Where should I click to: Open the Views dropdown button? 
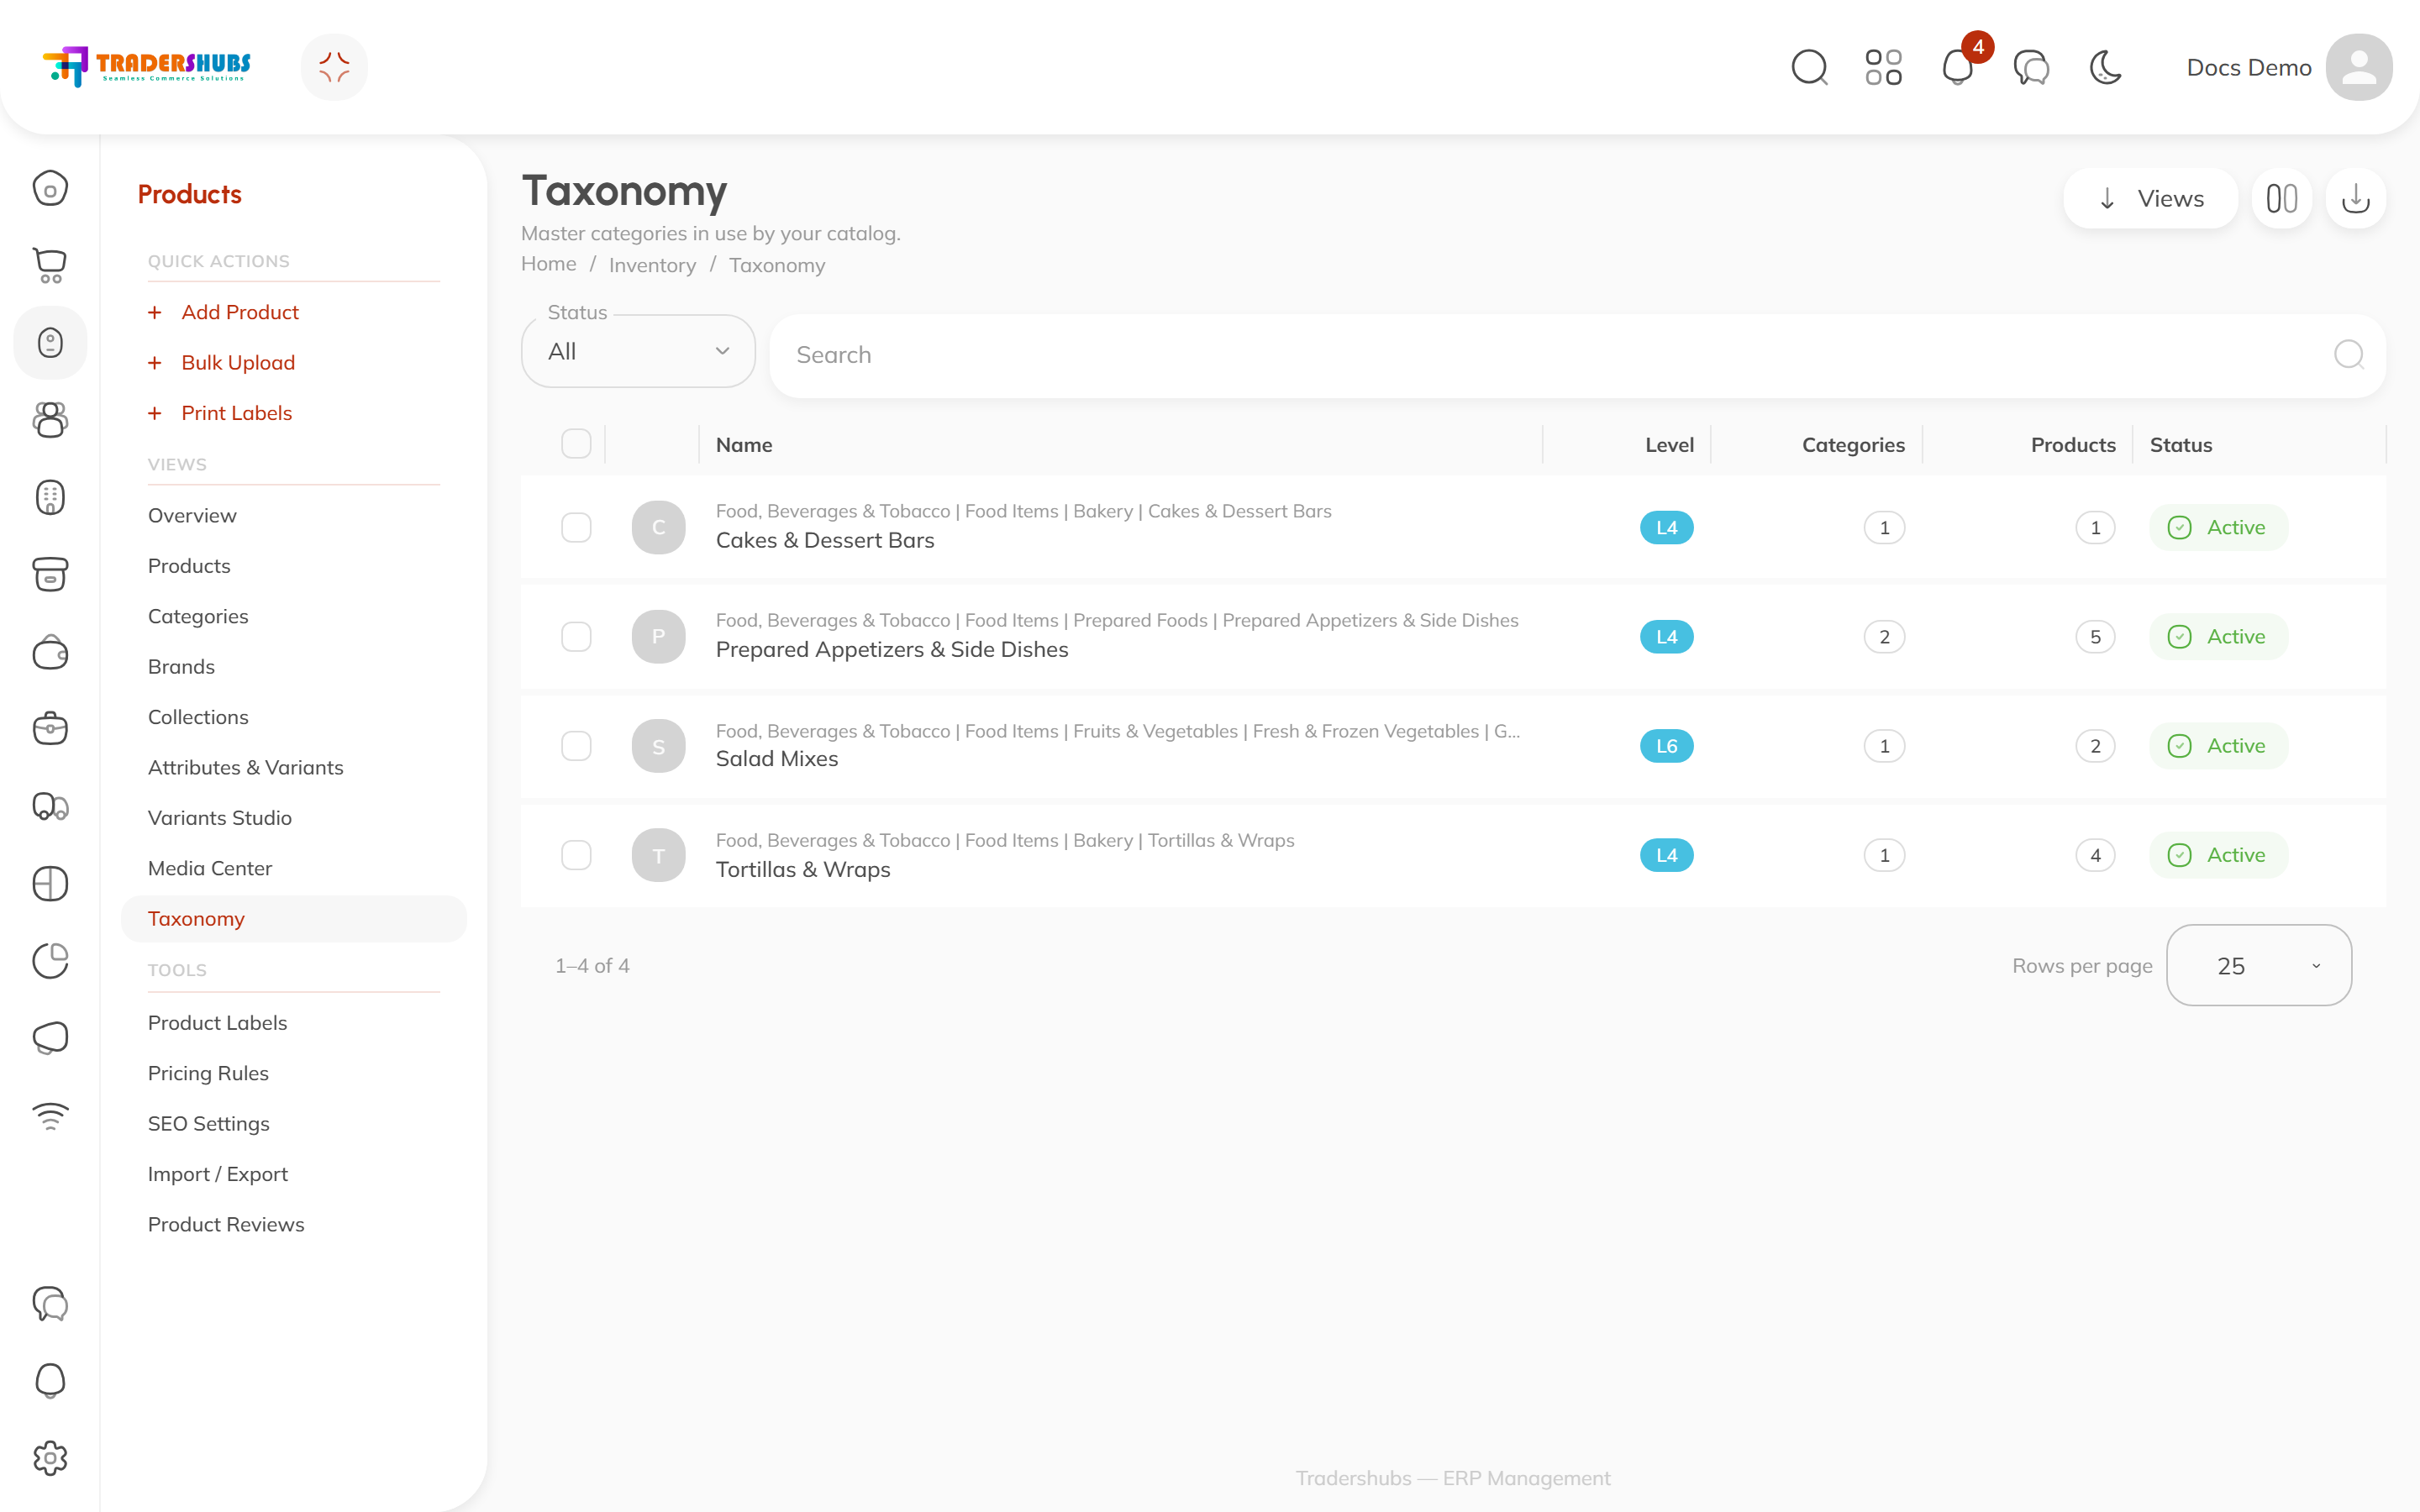point(2150,198)
